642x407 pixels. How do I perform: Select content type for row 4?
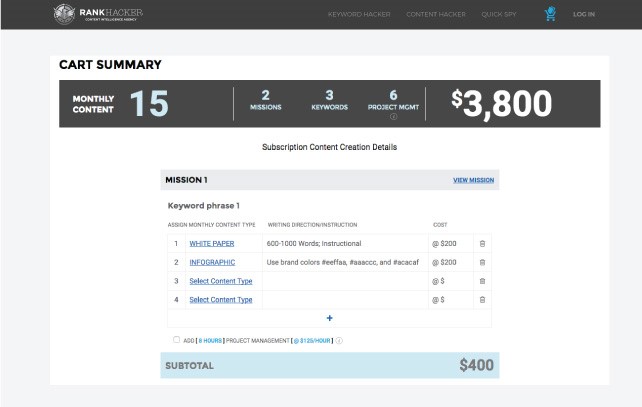tap(220, 299)
